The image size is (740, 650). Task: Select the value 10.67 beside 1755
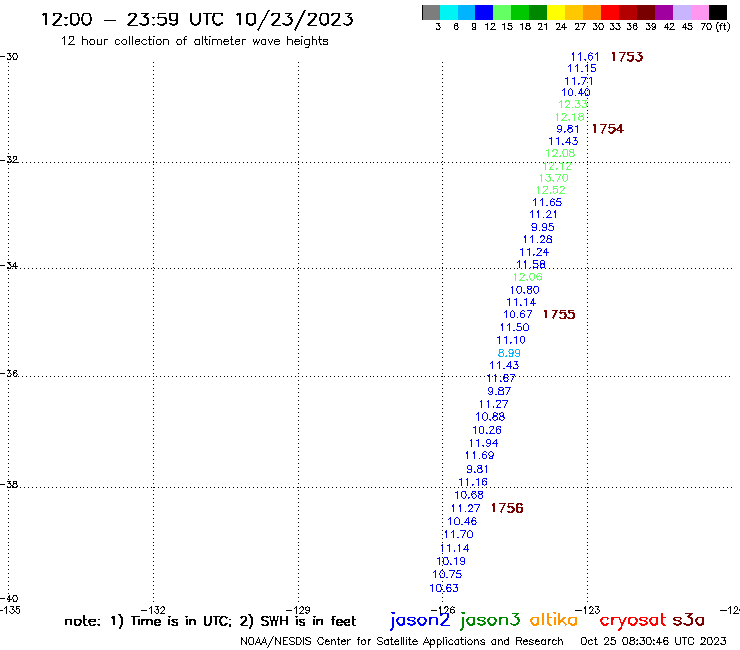(518, 314)
